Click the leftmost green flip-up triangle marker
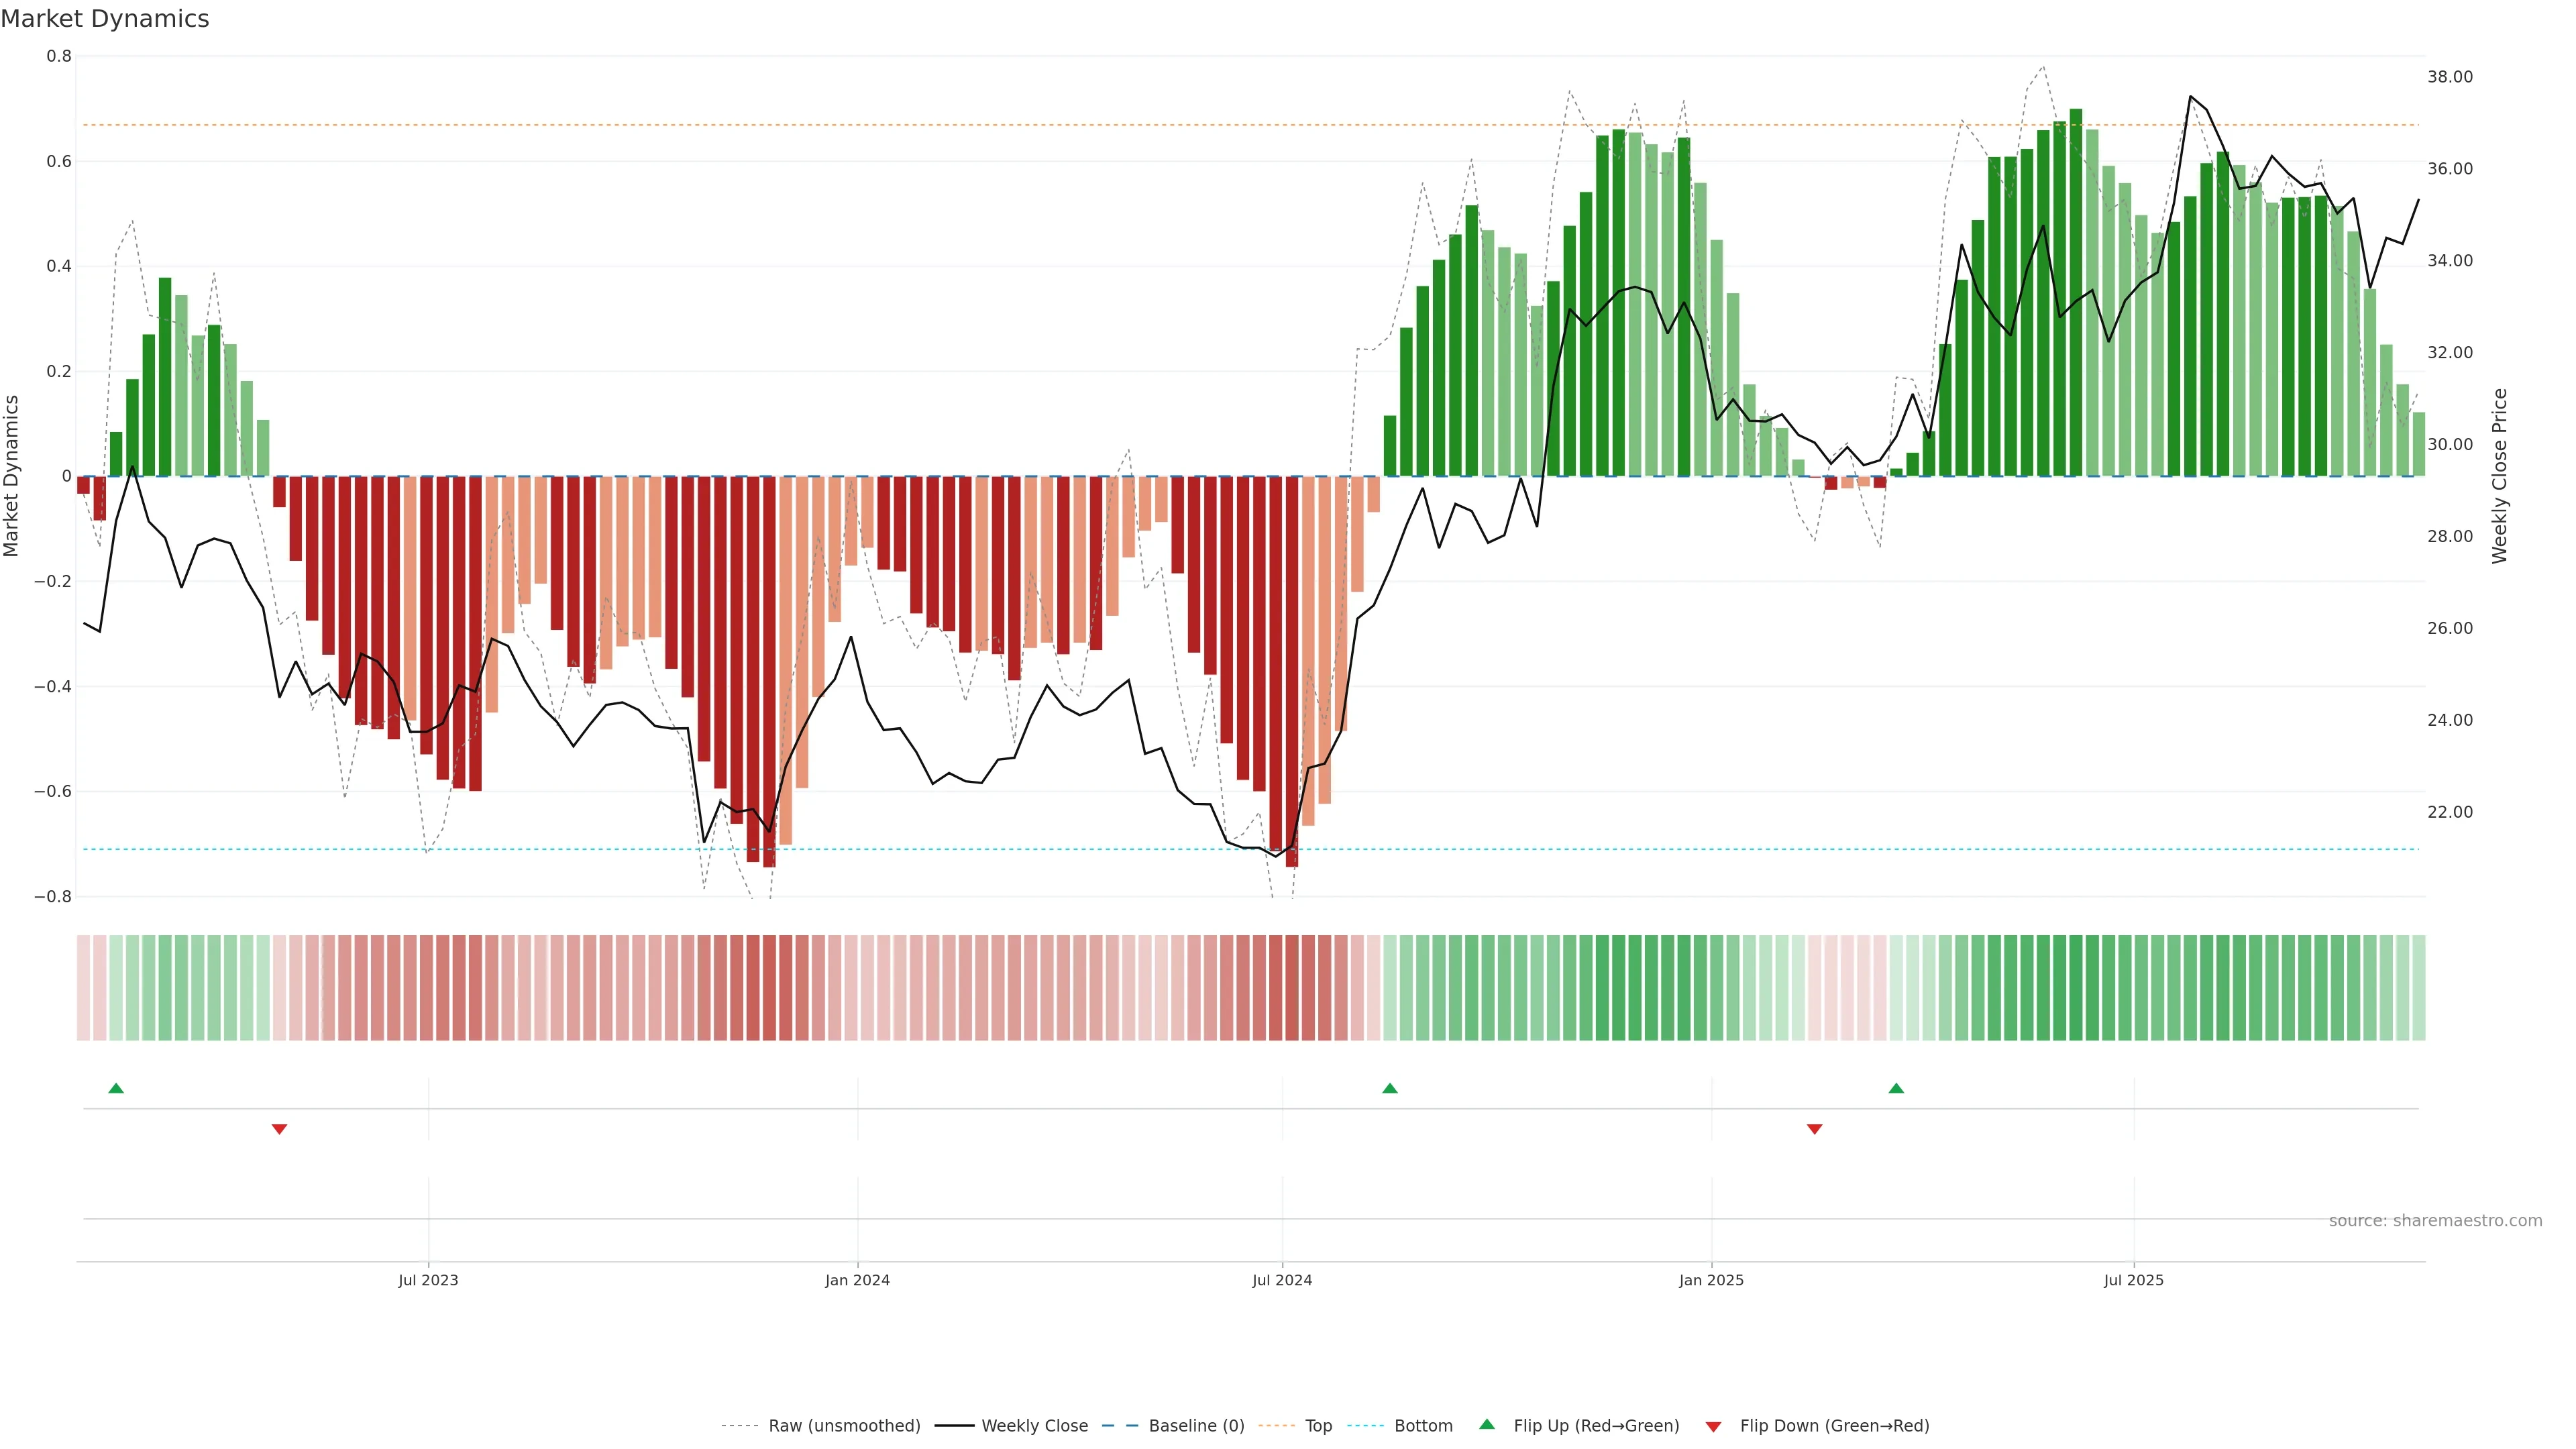This screenshot has height=1449, width=2576. click(116, 1088)
